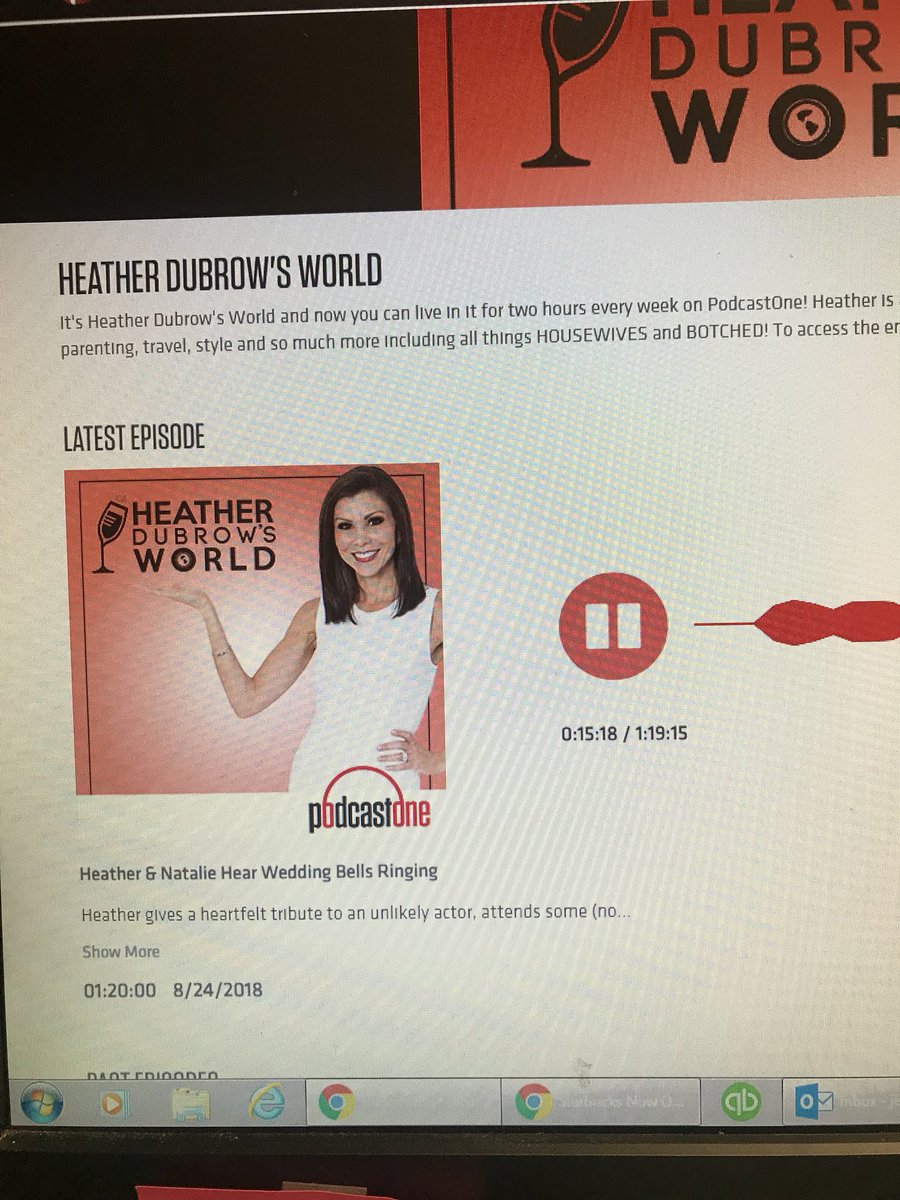Select the 8/24/2018 episode date text
This screenshot has height=1200, width=900.
pos(217,991)
